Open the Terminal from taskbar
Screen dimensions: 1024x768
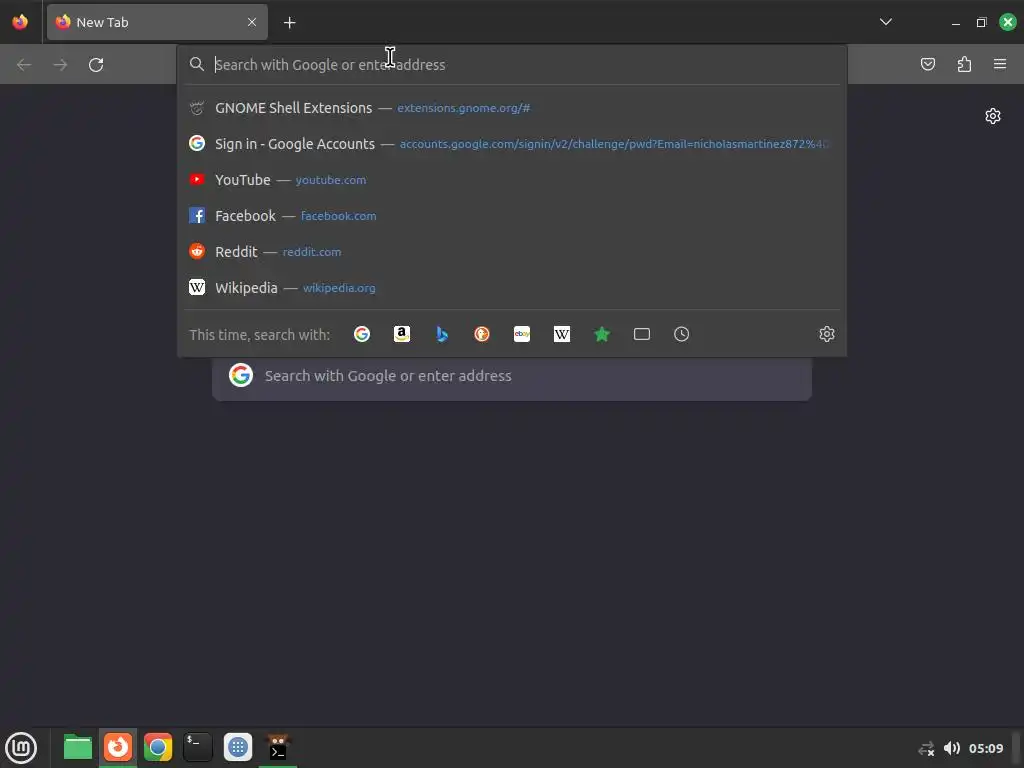tap(198, 748)
